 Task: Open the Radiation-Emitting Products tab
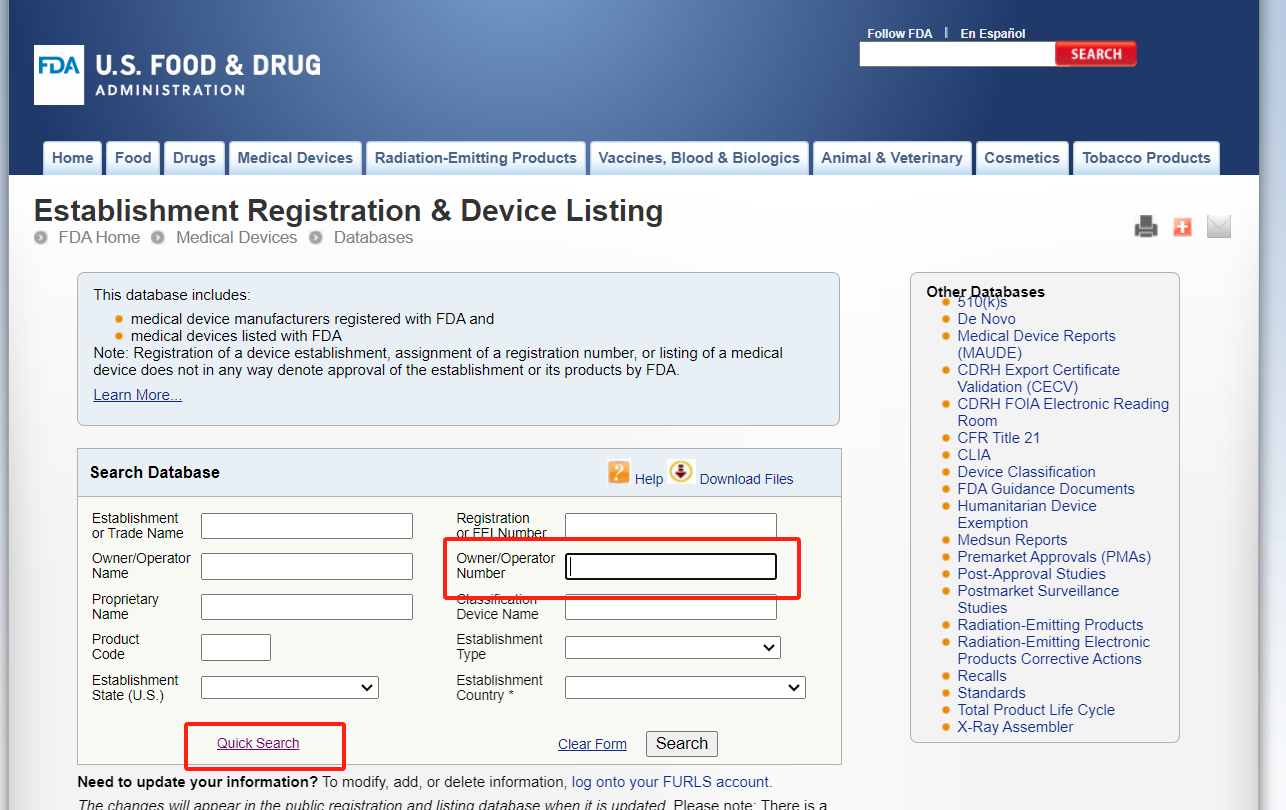click(x=476, y=158)
